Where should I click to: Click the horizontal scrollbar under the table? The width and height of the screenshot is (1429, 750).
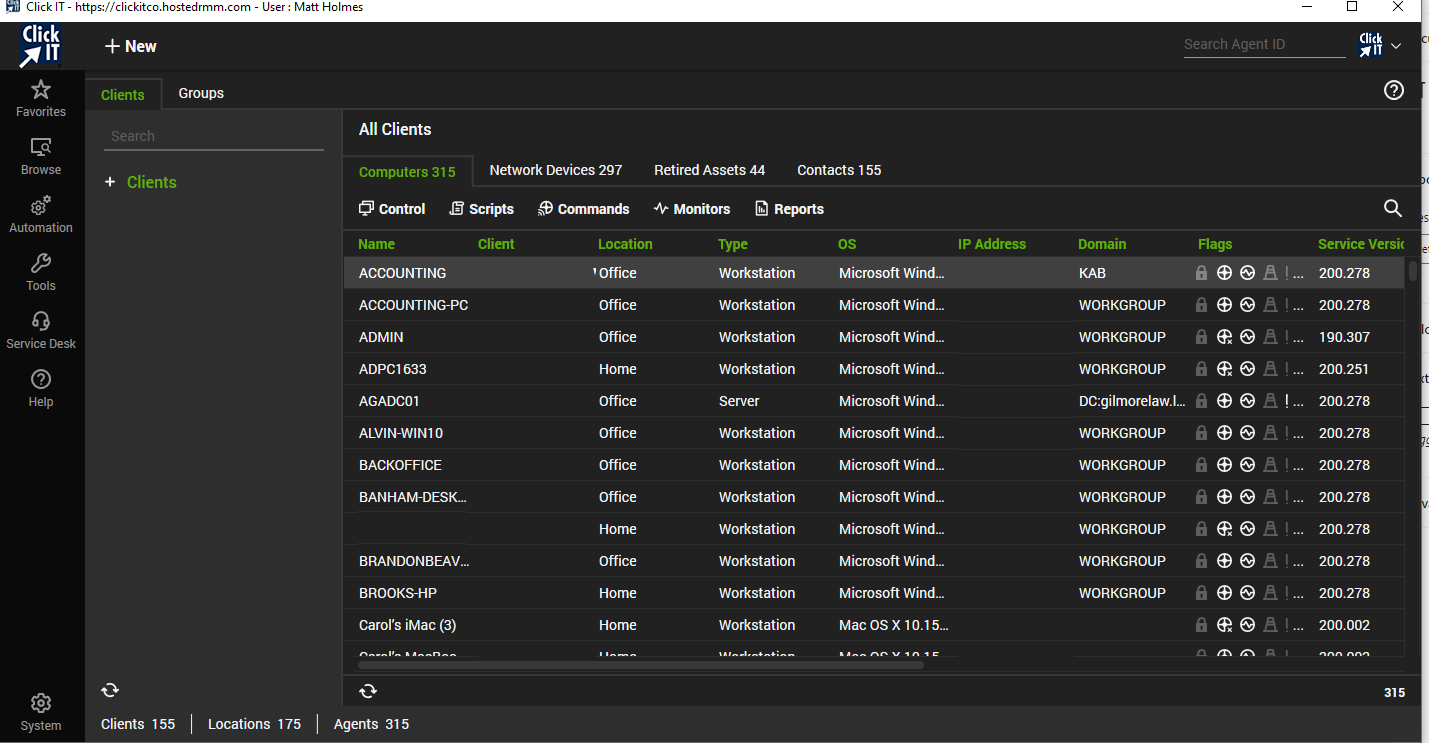pos(641,664)
